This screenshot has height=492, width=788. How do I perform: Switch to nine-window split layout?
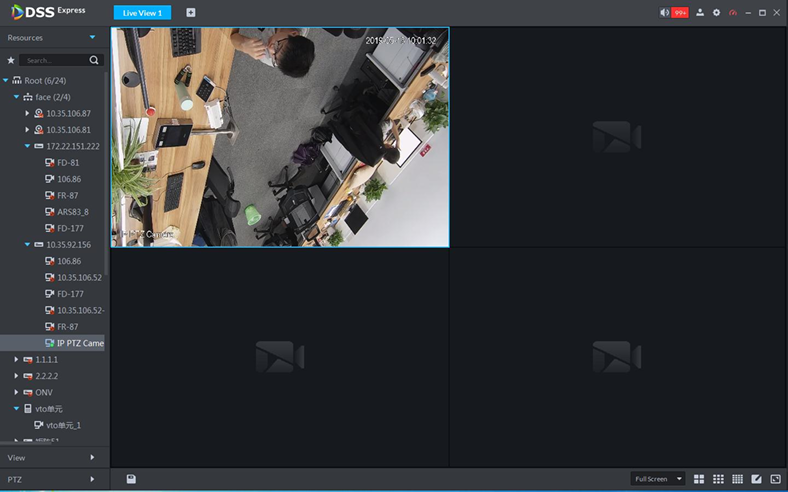point(719,479)
